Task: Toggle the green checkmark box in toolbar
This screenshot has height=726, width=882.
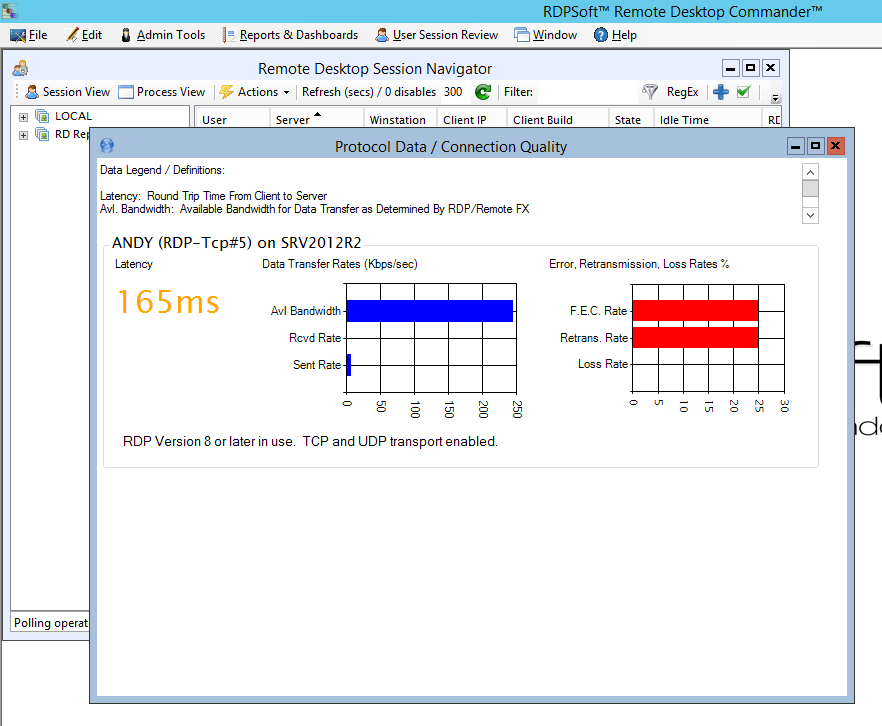Action: (x=743, y=92)
